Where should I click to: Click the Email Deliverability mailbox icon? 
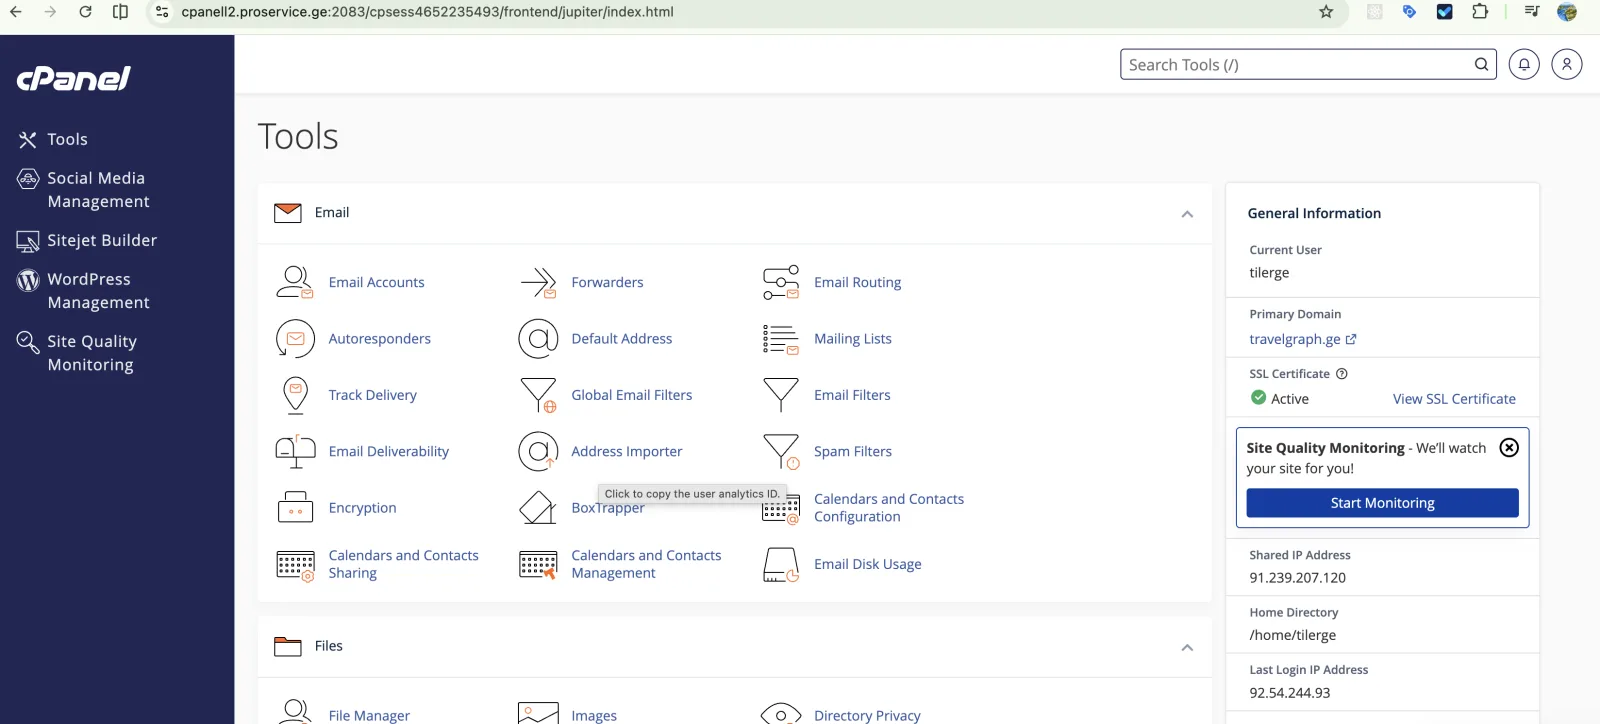pos(295,452)
